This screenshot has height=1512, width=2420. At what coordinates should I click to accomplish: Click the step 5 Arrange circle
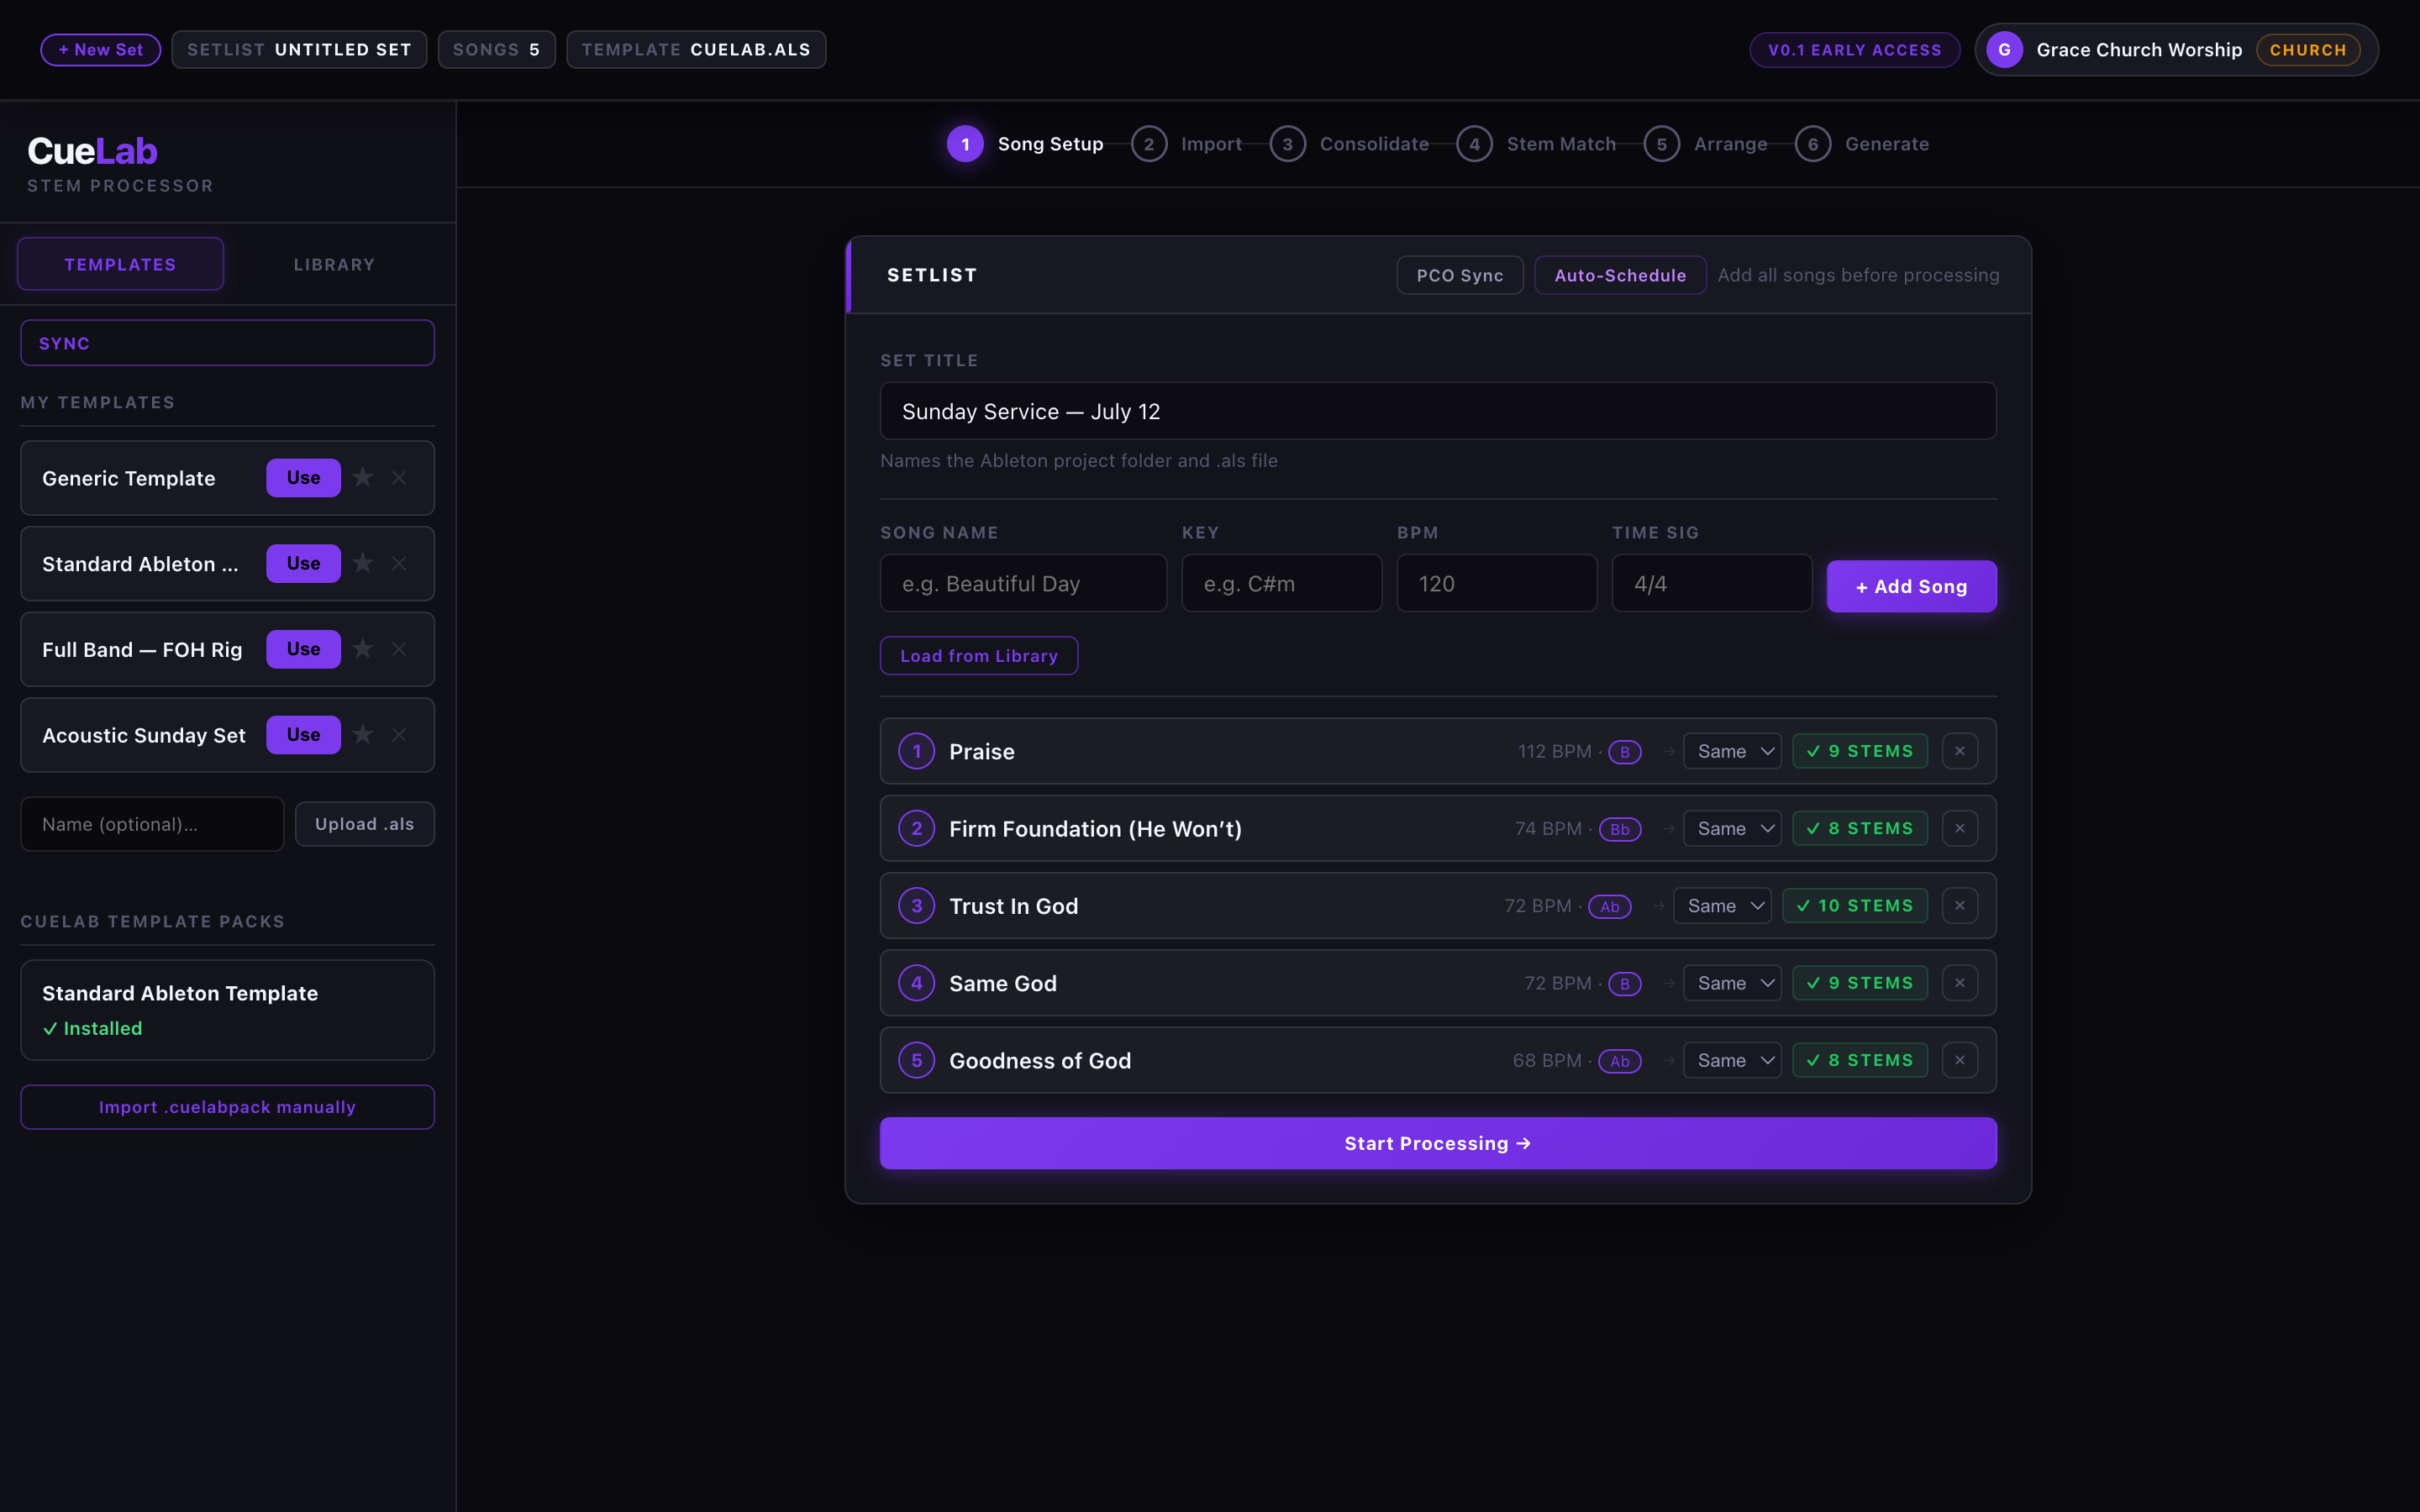(x=1662, y=144)
